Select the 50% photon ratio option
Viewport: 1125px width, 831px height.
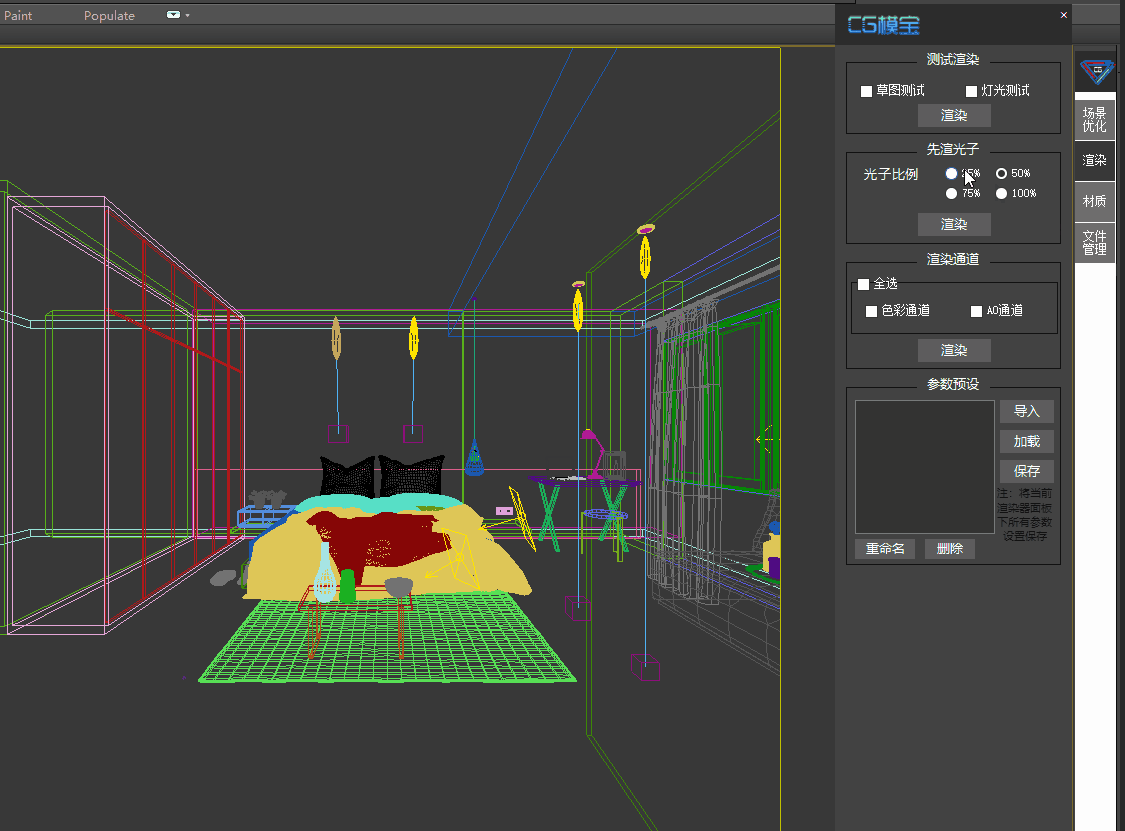pyautogui.click(x=1001, y=174)
